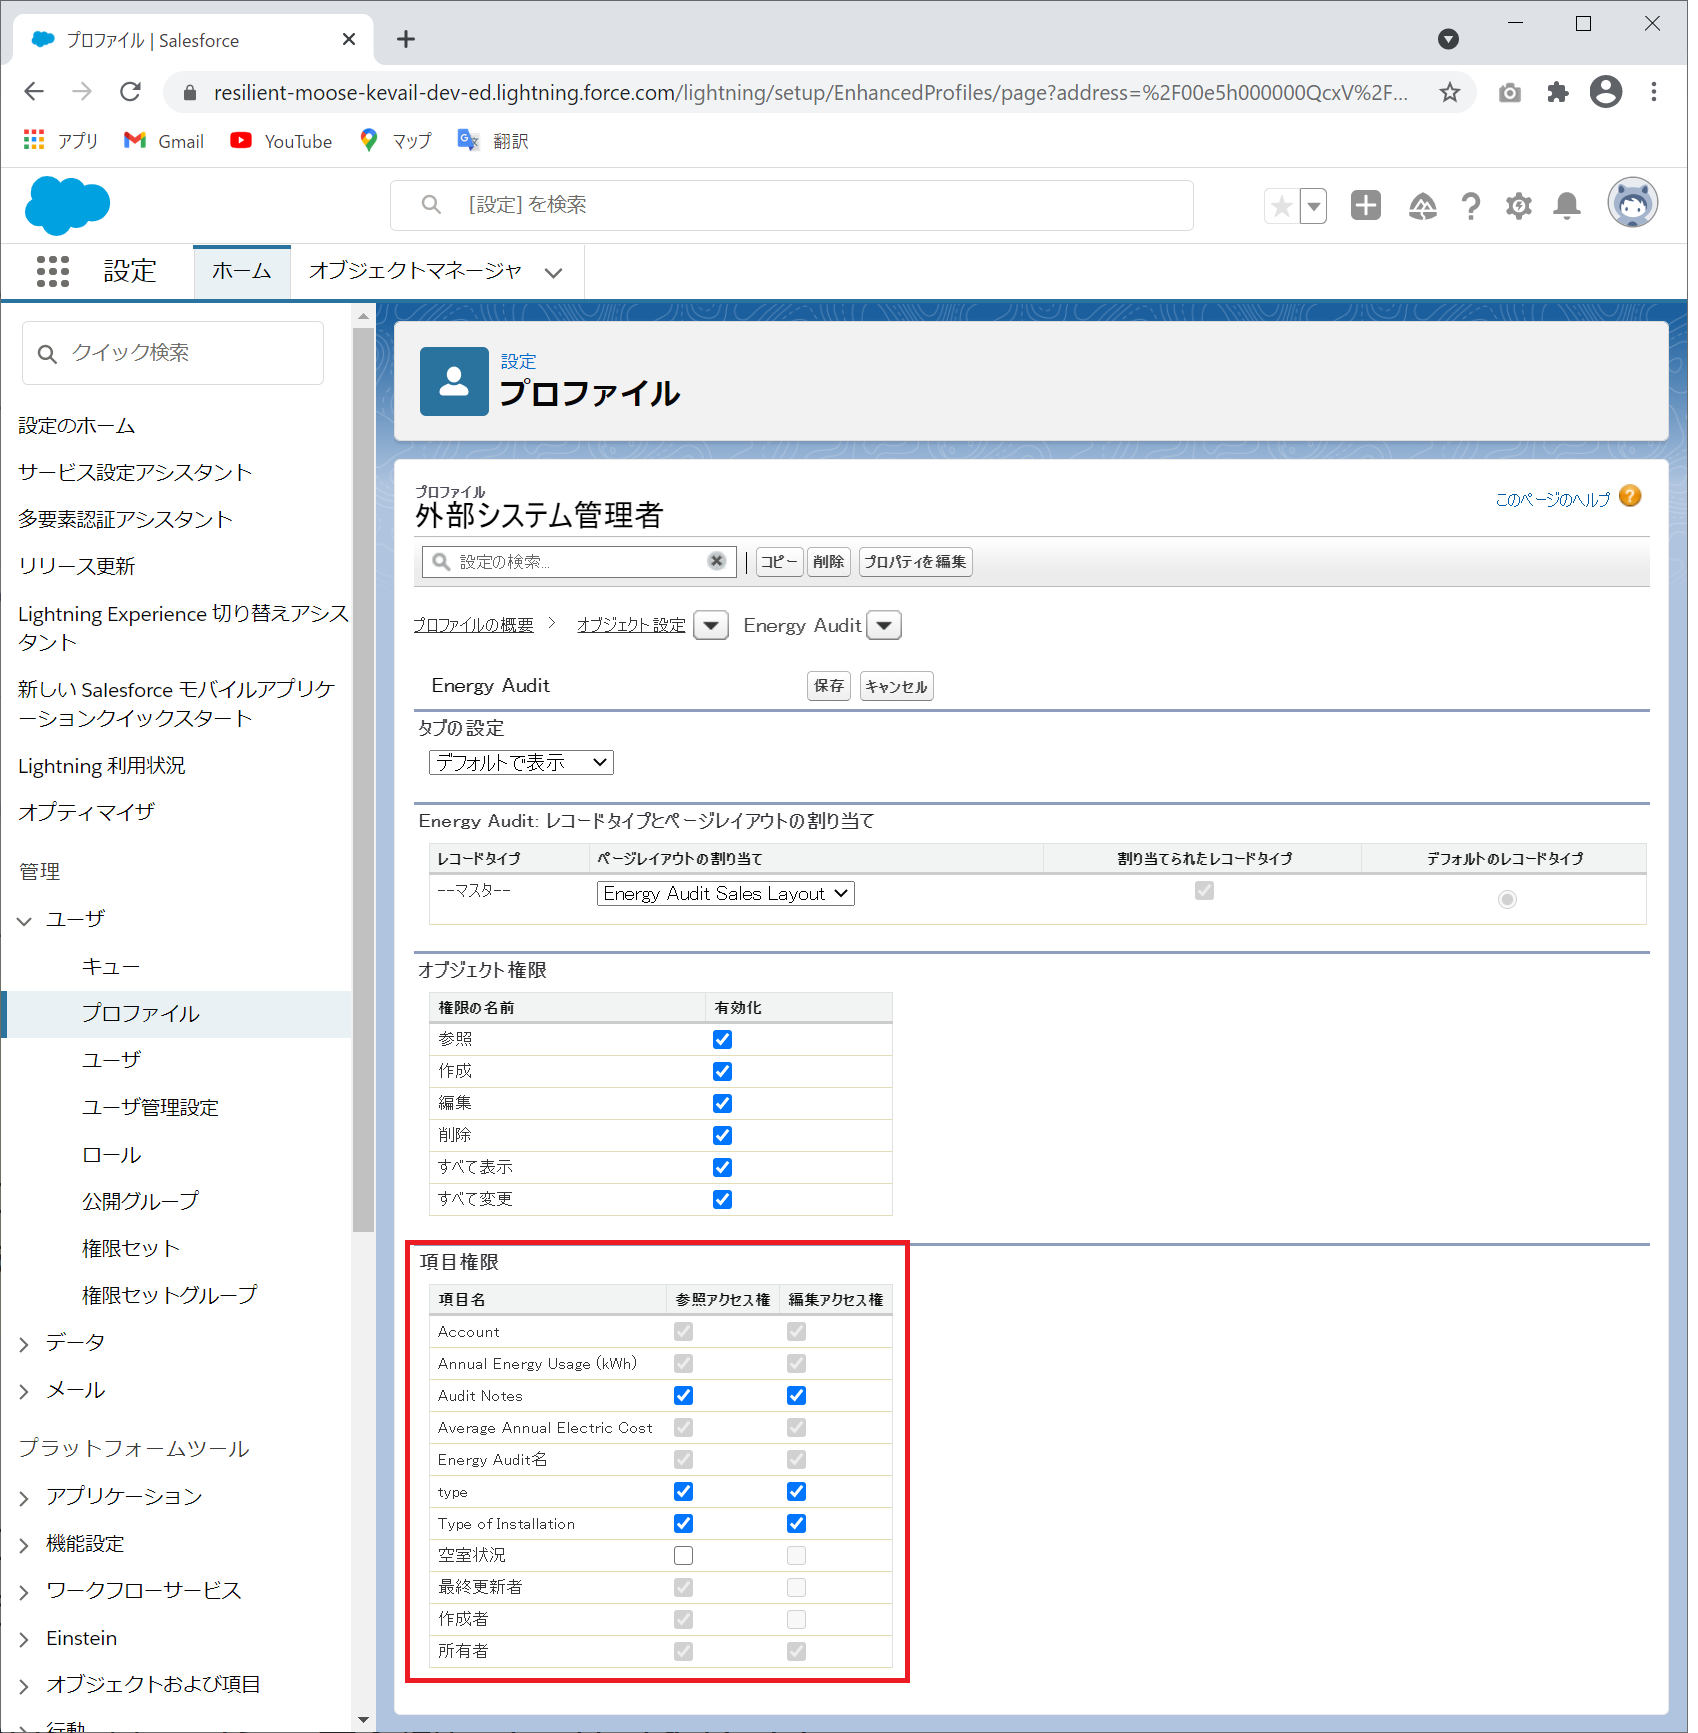Viewport: 1698px width, 1733px height.
Task: Open the Chrome profile account icon
Action: [x=1606, y=92]
